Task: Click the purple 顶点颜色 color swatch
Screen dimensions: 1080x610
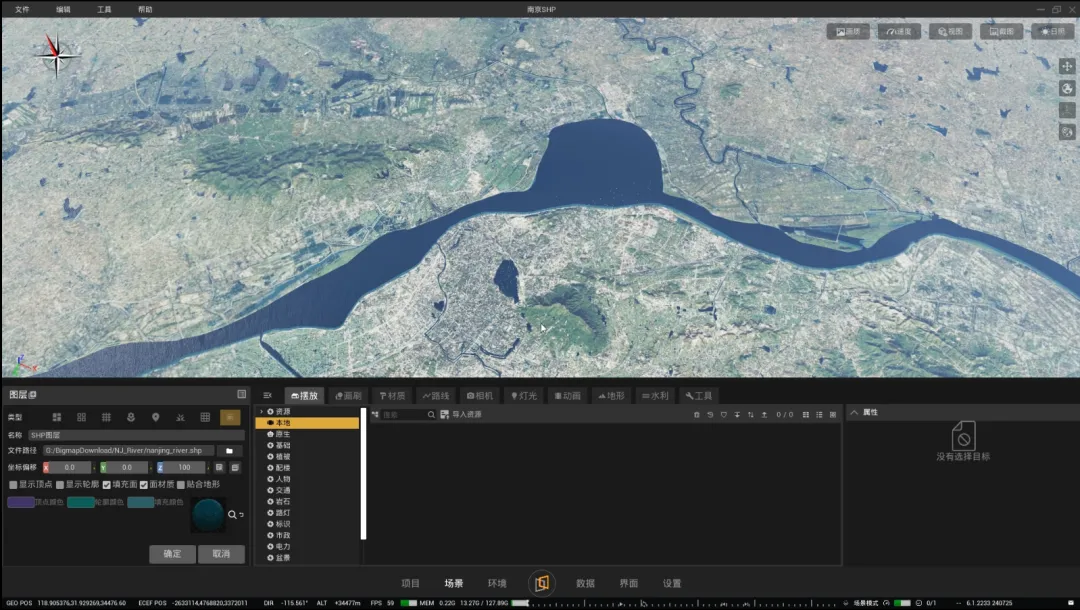Action: [x=21, y=502]
